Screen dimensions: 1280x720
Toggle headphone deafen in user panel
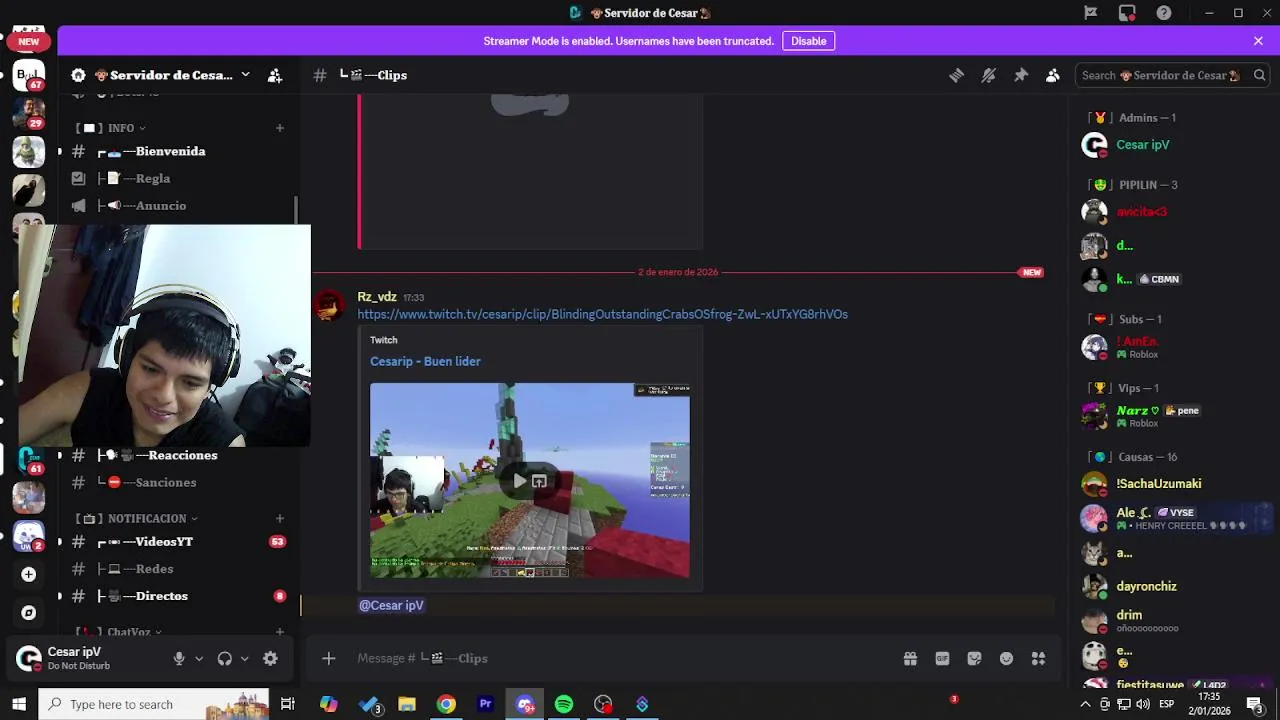pyautogui.click(x=224, y=658)
